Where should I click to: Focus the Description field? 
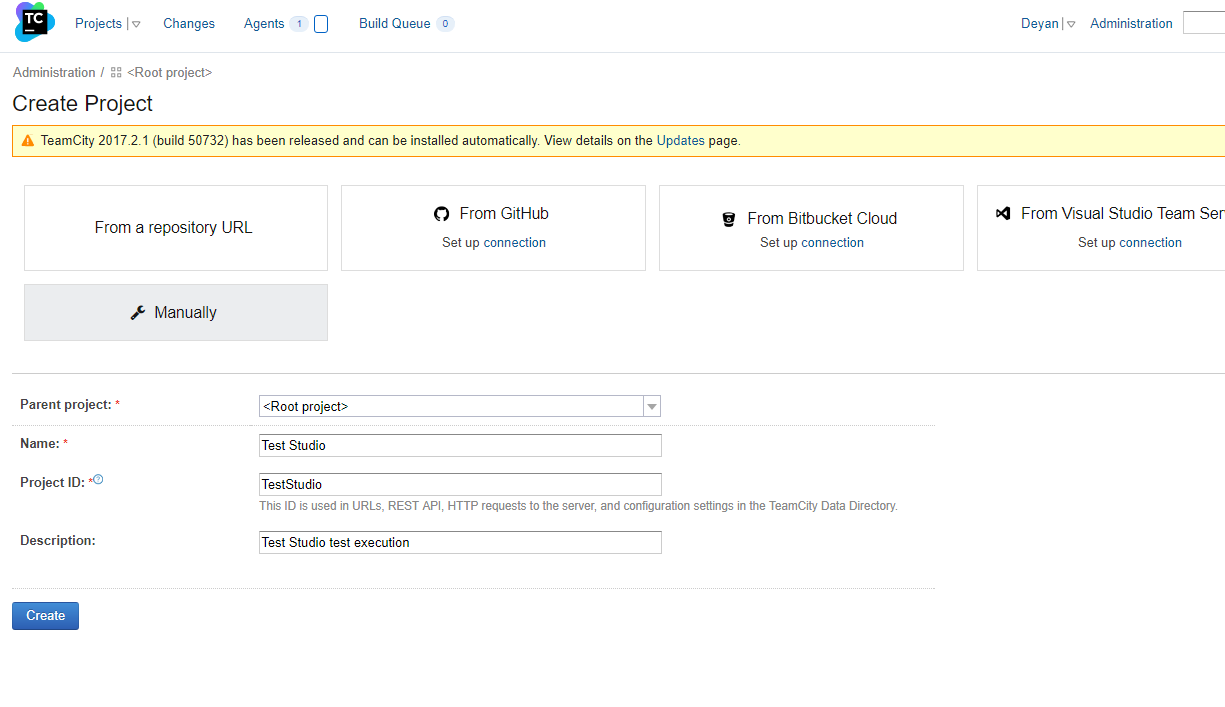tap(460, 542)
